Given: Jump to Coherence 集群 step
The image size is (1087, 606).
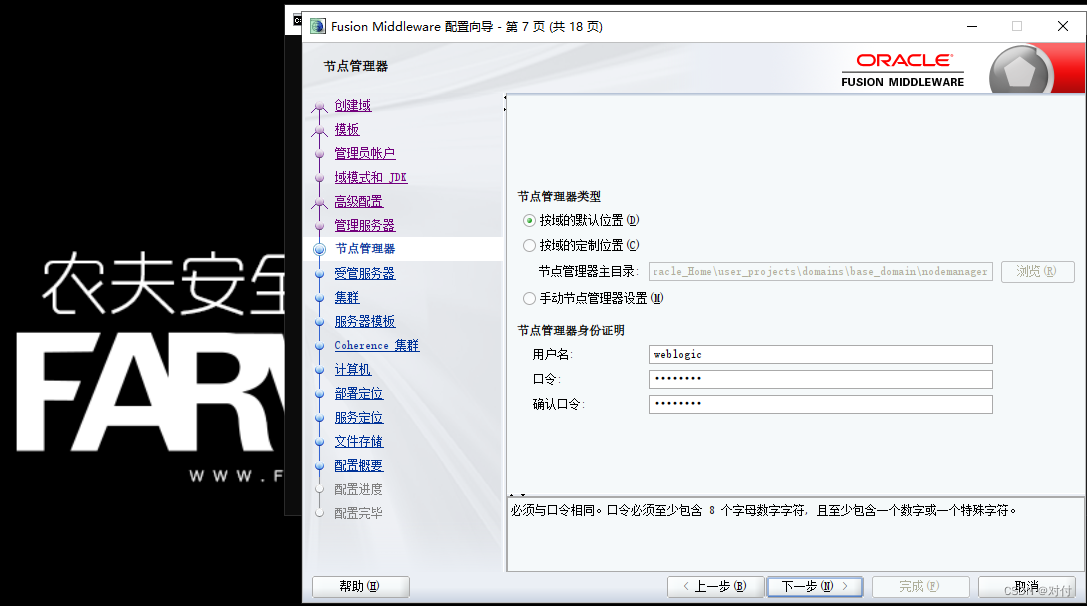Looking at the screenshot, I should (x=376, y=345).
